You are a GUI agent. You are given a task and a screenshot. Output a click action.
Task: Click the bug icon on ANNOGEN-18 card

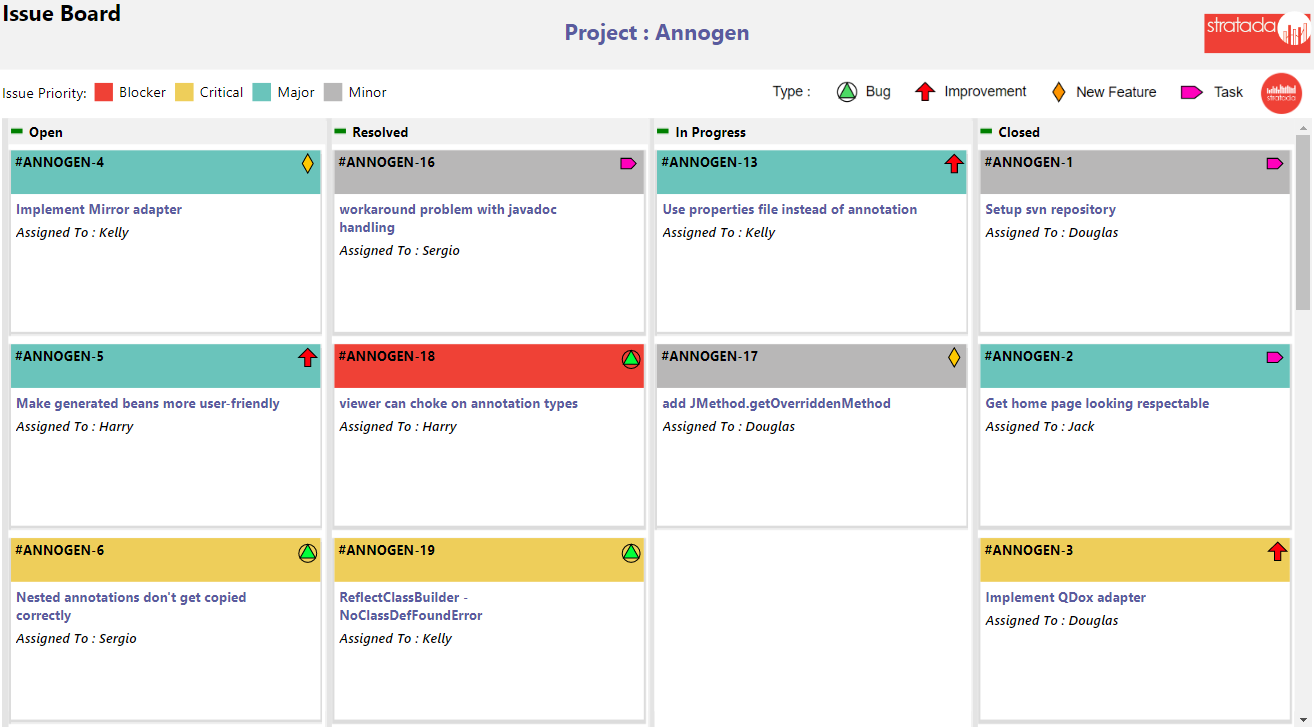(x=630, y=358)
